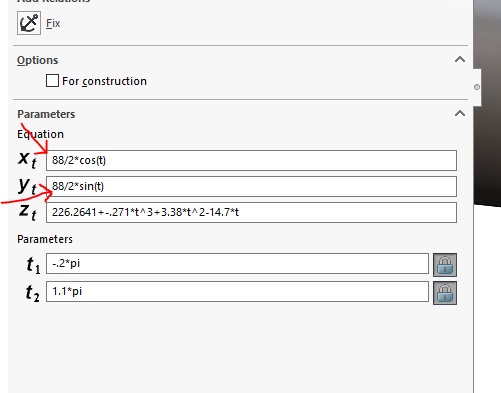Click the z-t equation symbol
This screenshot has width=501, height=393.
point(27,212)
